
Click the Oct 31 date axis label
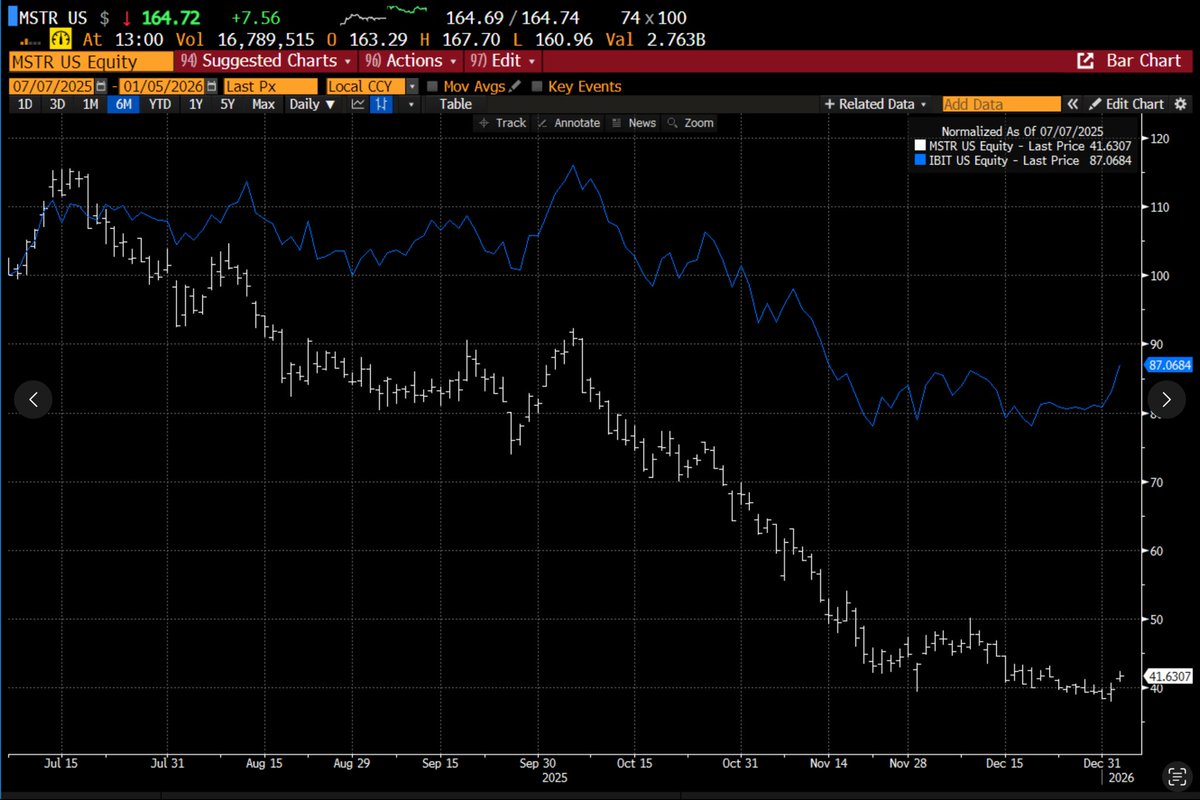(x=739, y=762)
